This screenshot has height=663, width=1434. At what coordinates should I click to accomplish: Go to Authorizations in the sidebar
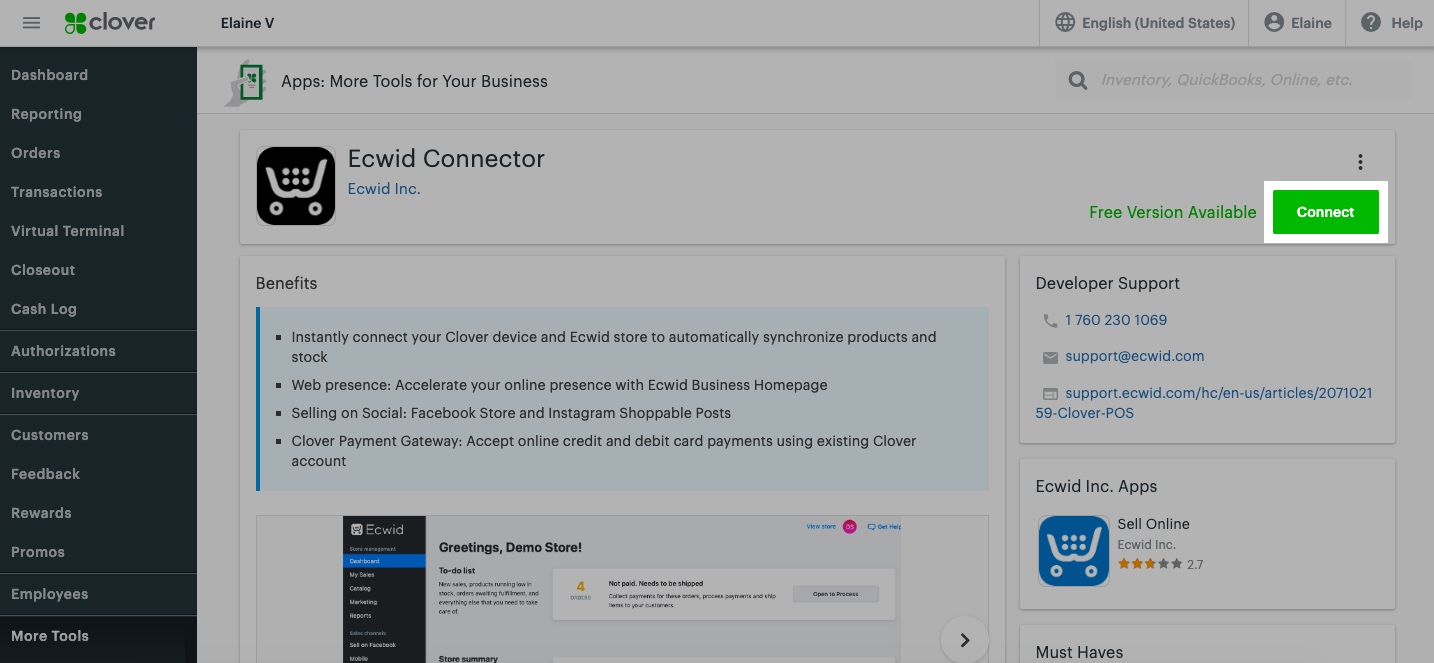pyautogui.click(x=63, y=351)
